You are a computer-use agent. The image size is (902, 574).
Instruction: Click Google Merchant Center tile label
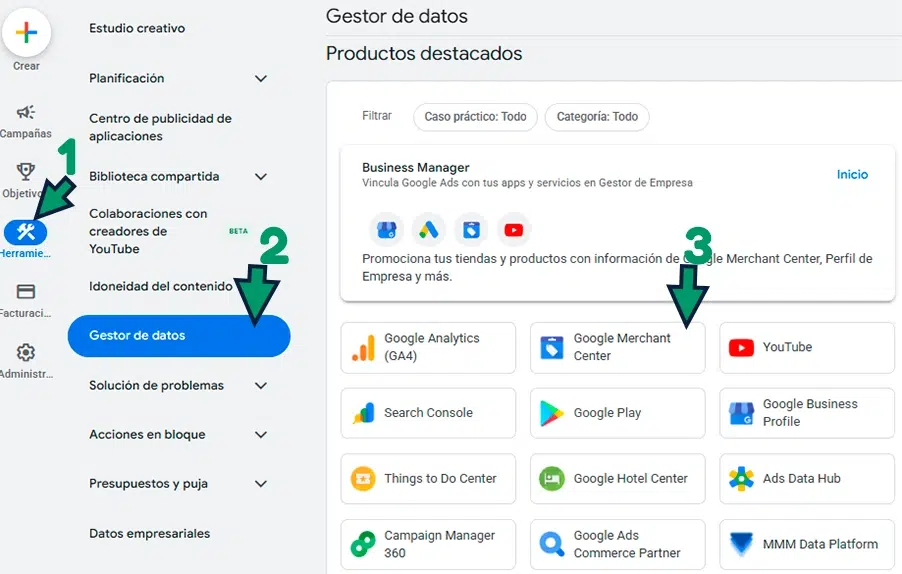coord(622,347)
